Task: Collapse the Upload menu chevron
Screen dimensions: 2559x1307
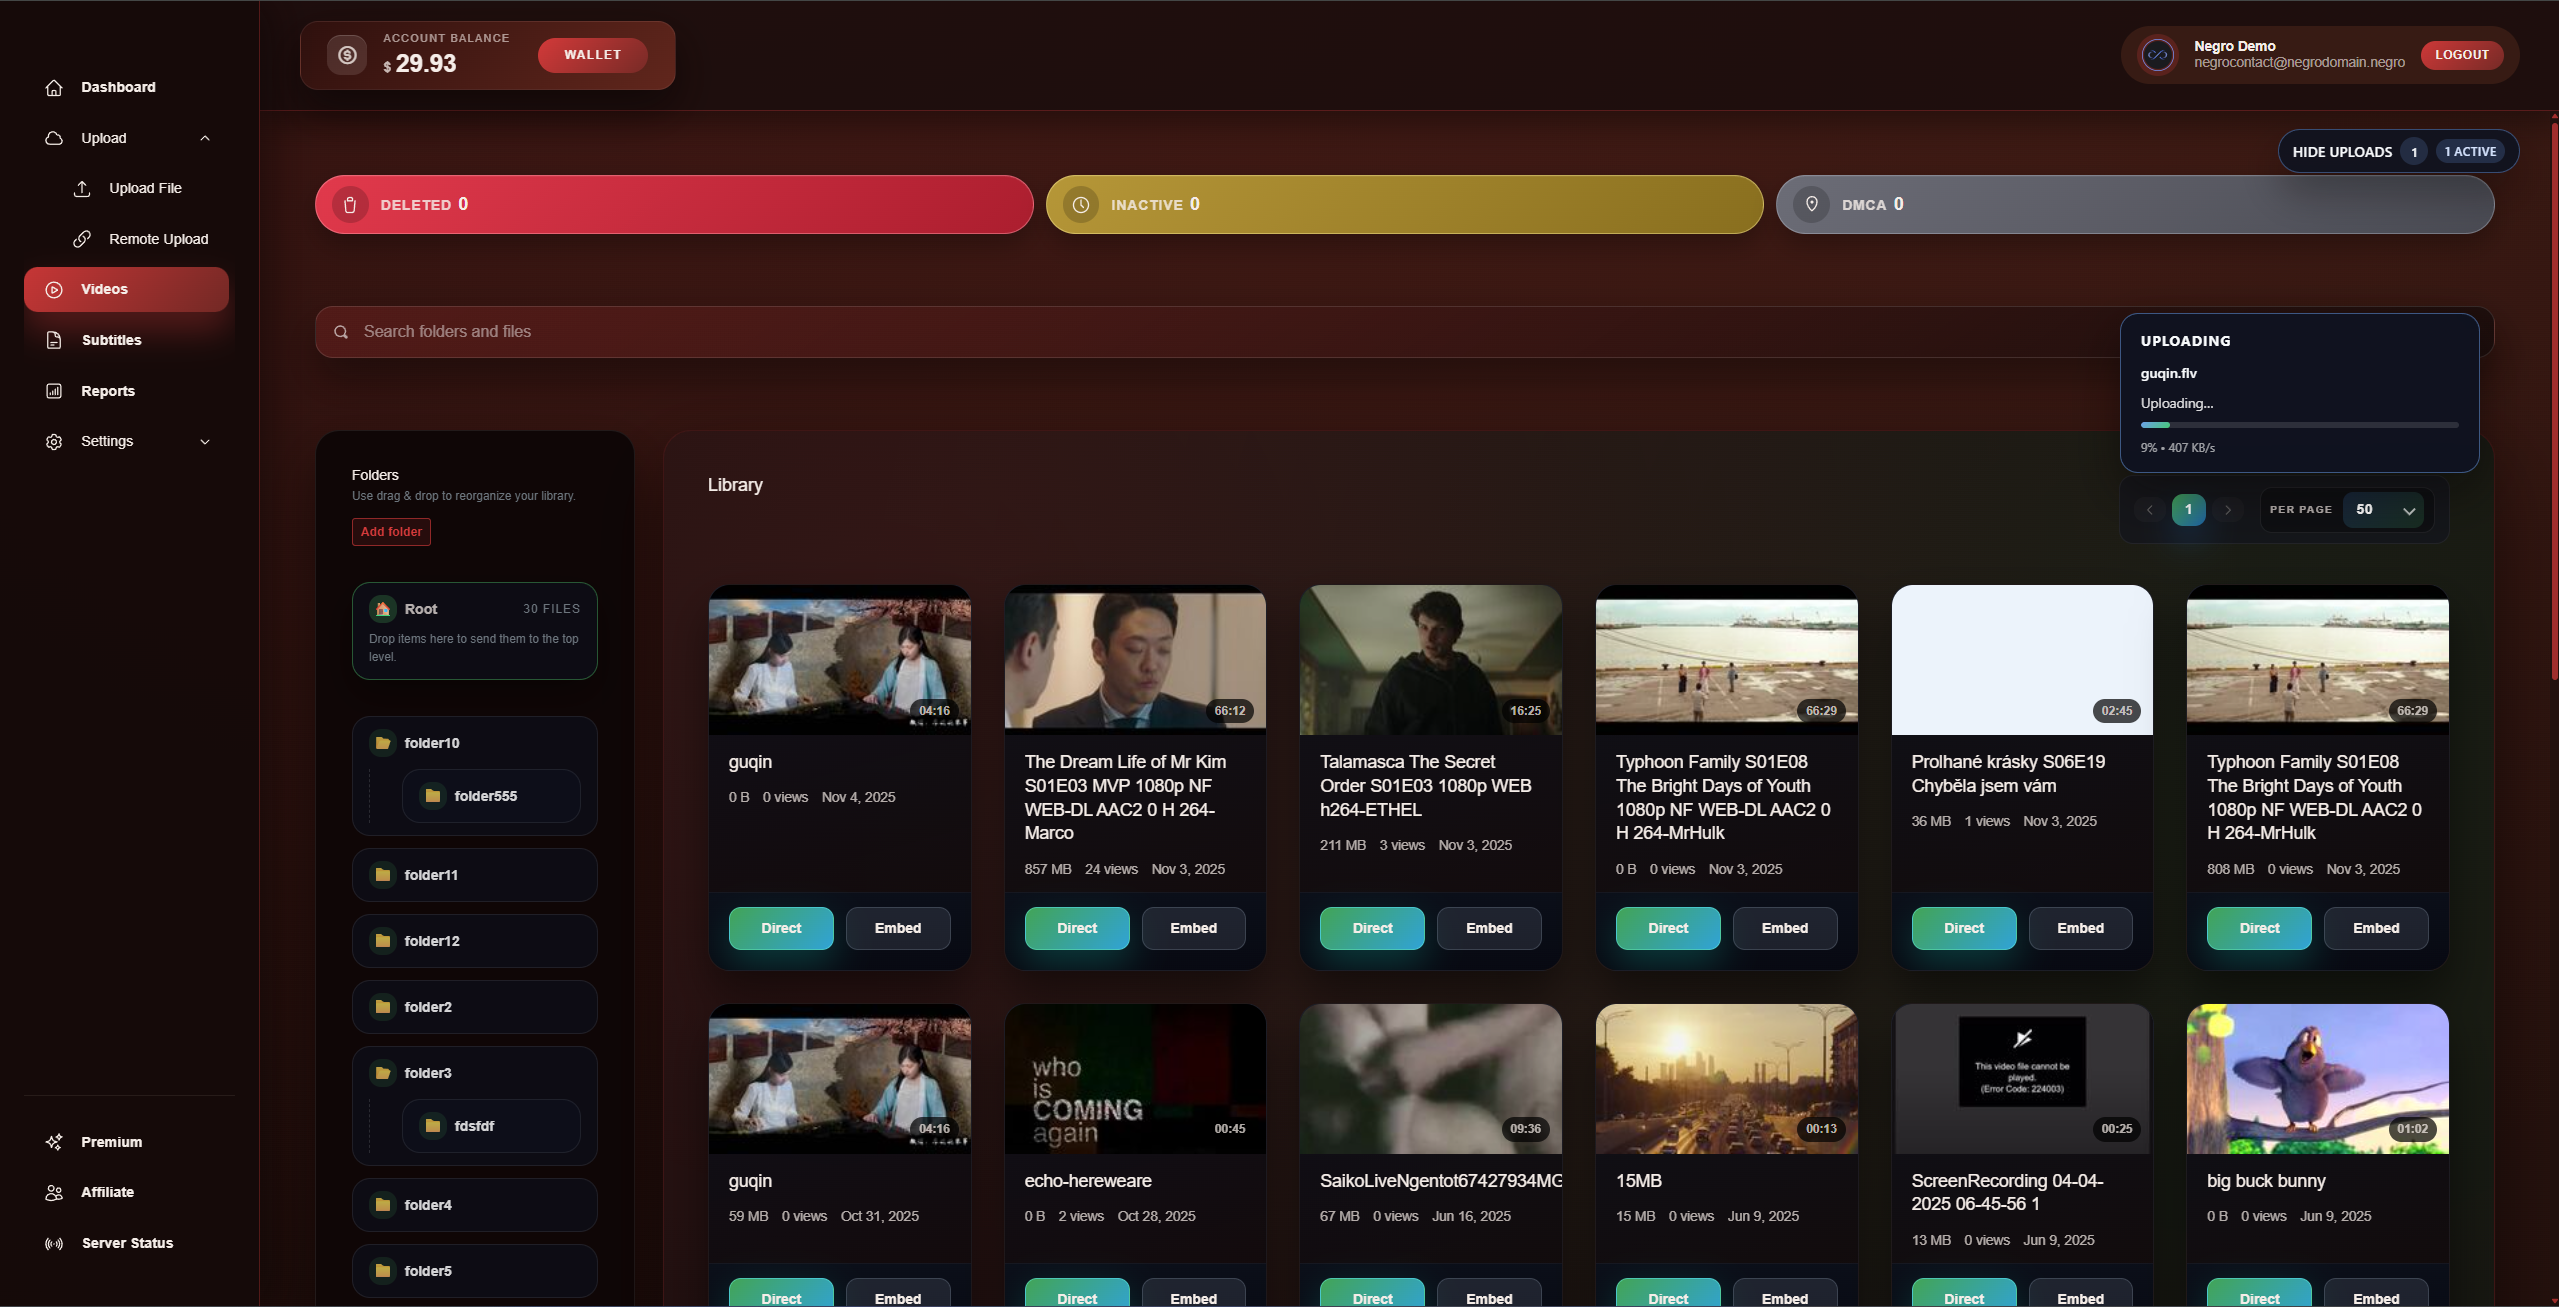Action: (x=205, y=138)
